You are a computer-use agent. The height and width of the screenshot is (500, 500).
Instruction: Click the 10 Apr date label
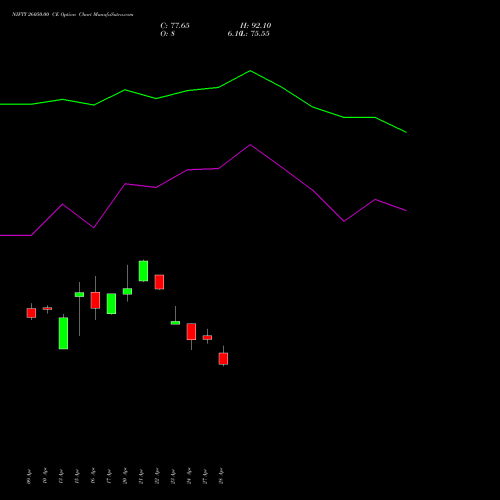pyautogui.click(x=45, y=476)
